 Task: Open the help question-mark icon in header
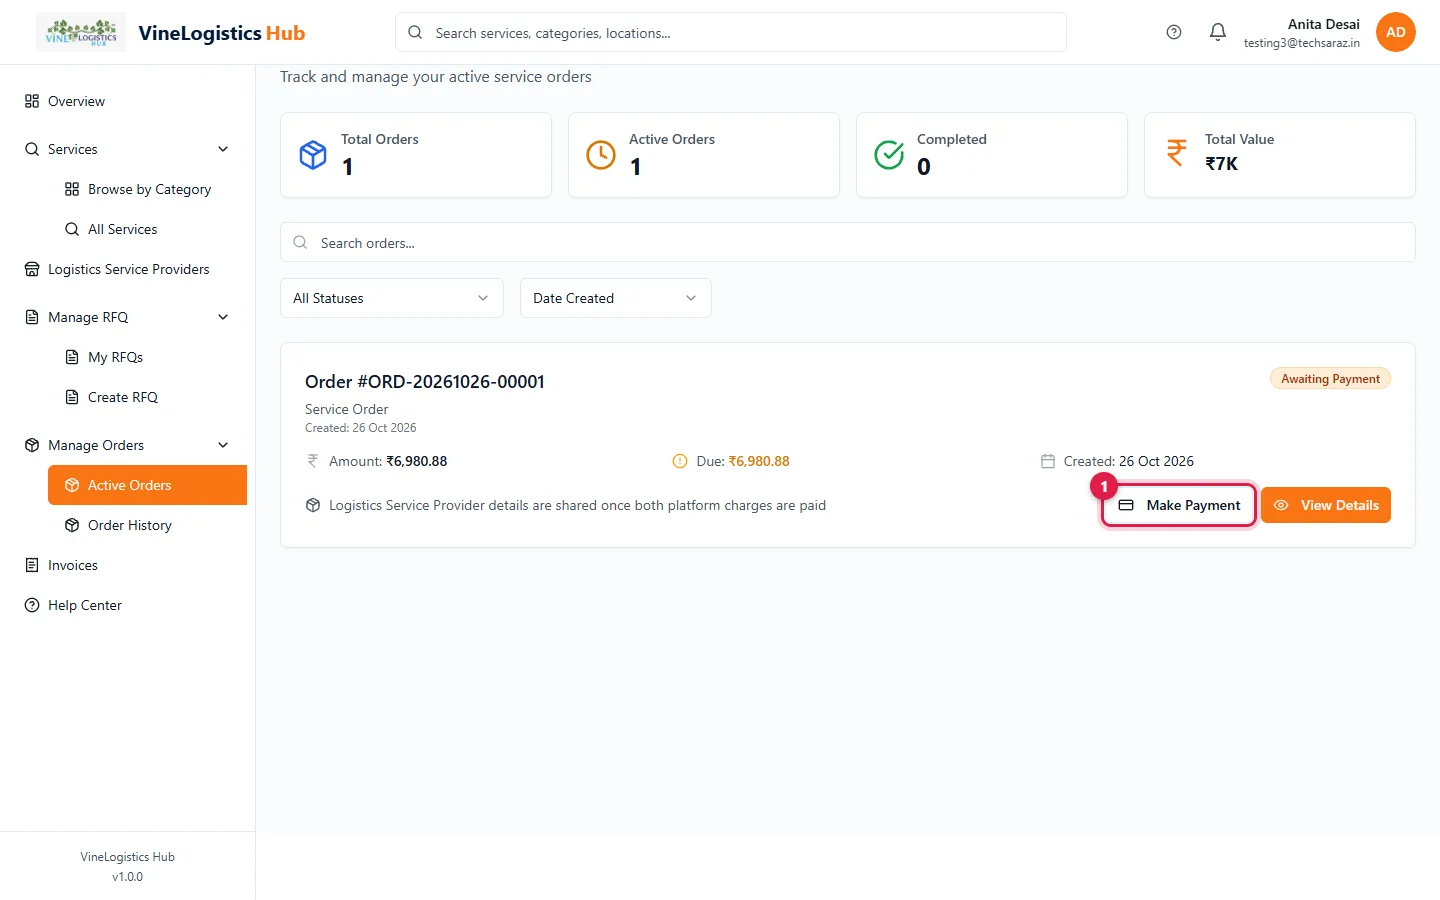click(x=1174, y=32)
